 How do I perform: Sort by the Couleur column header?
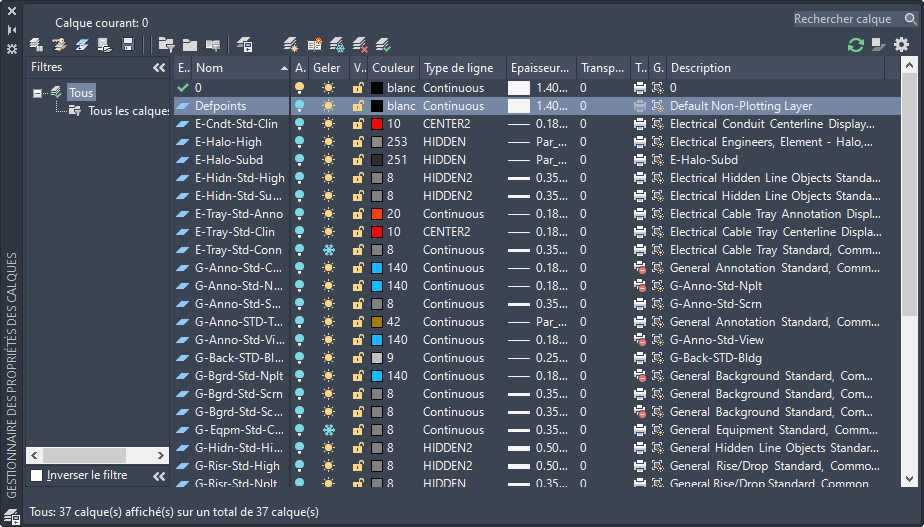click(x=393, y=68)
